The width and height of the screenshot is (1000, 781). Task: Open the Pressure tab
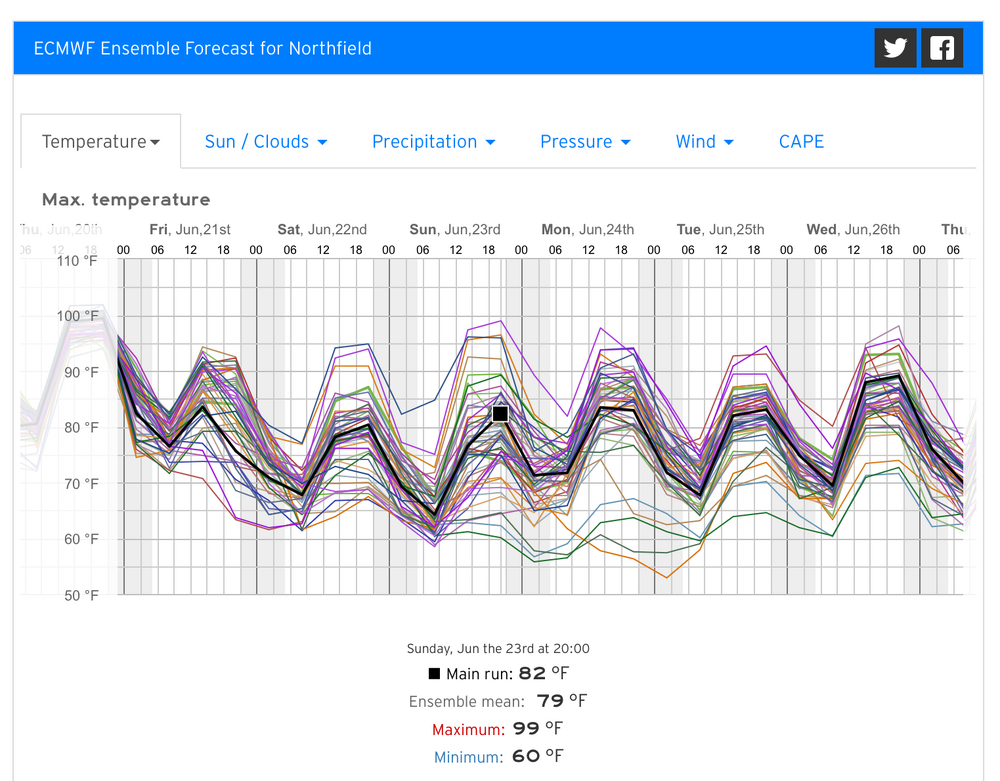coord(585,142)
